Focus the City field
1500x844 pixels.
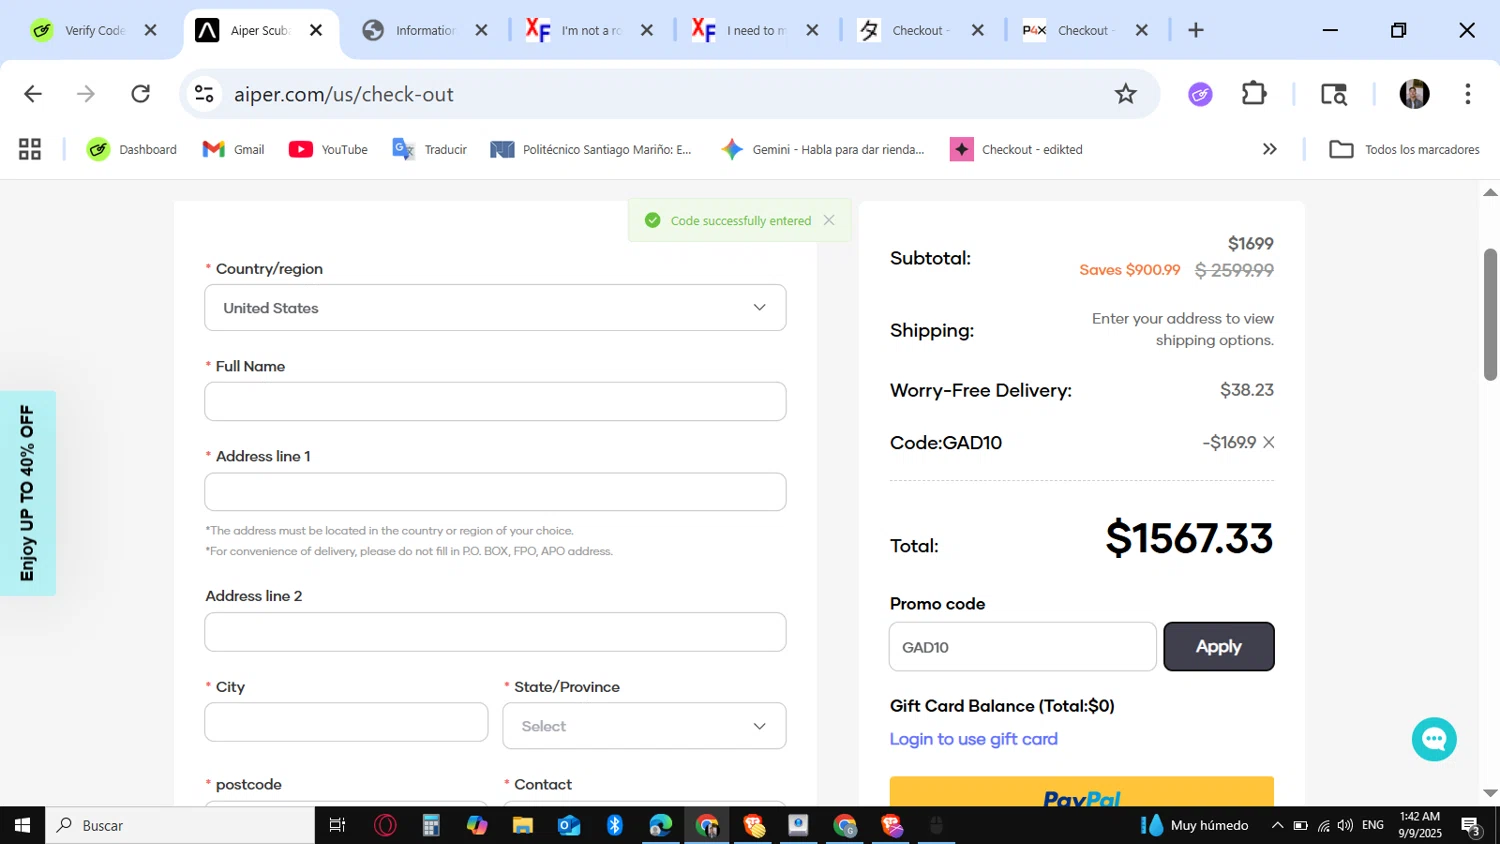click(346, 721)
